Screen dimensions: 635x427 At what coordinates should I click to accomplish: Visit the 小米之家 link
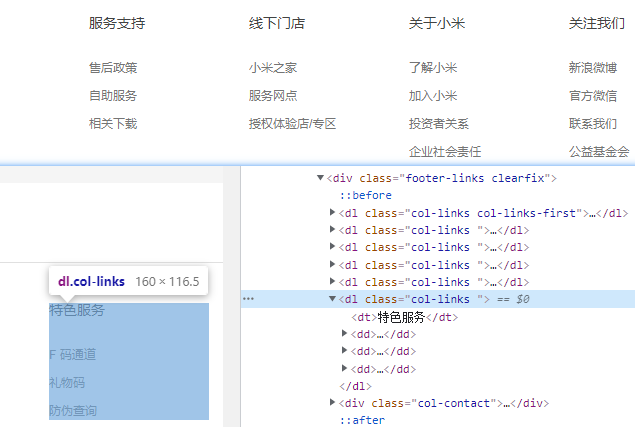(x=273, y=68)
